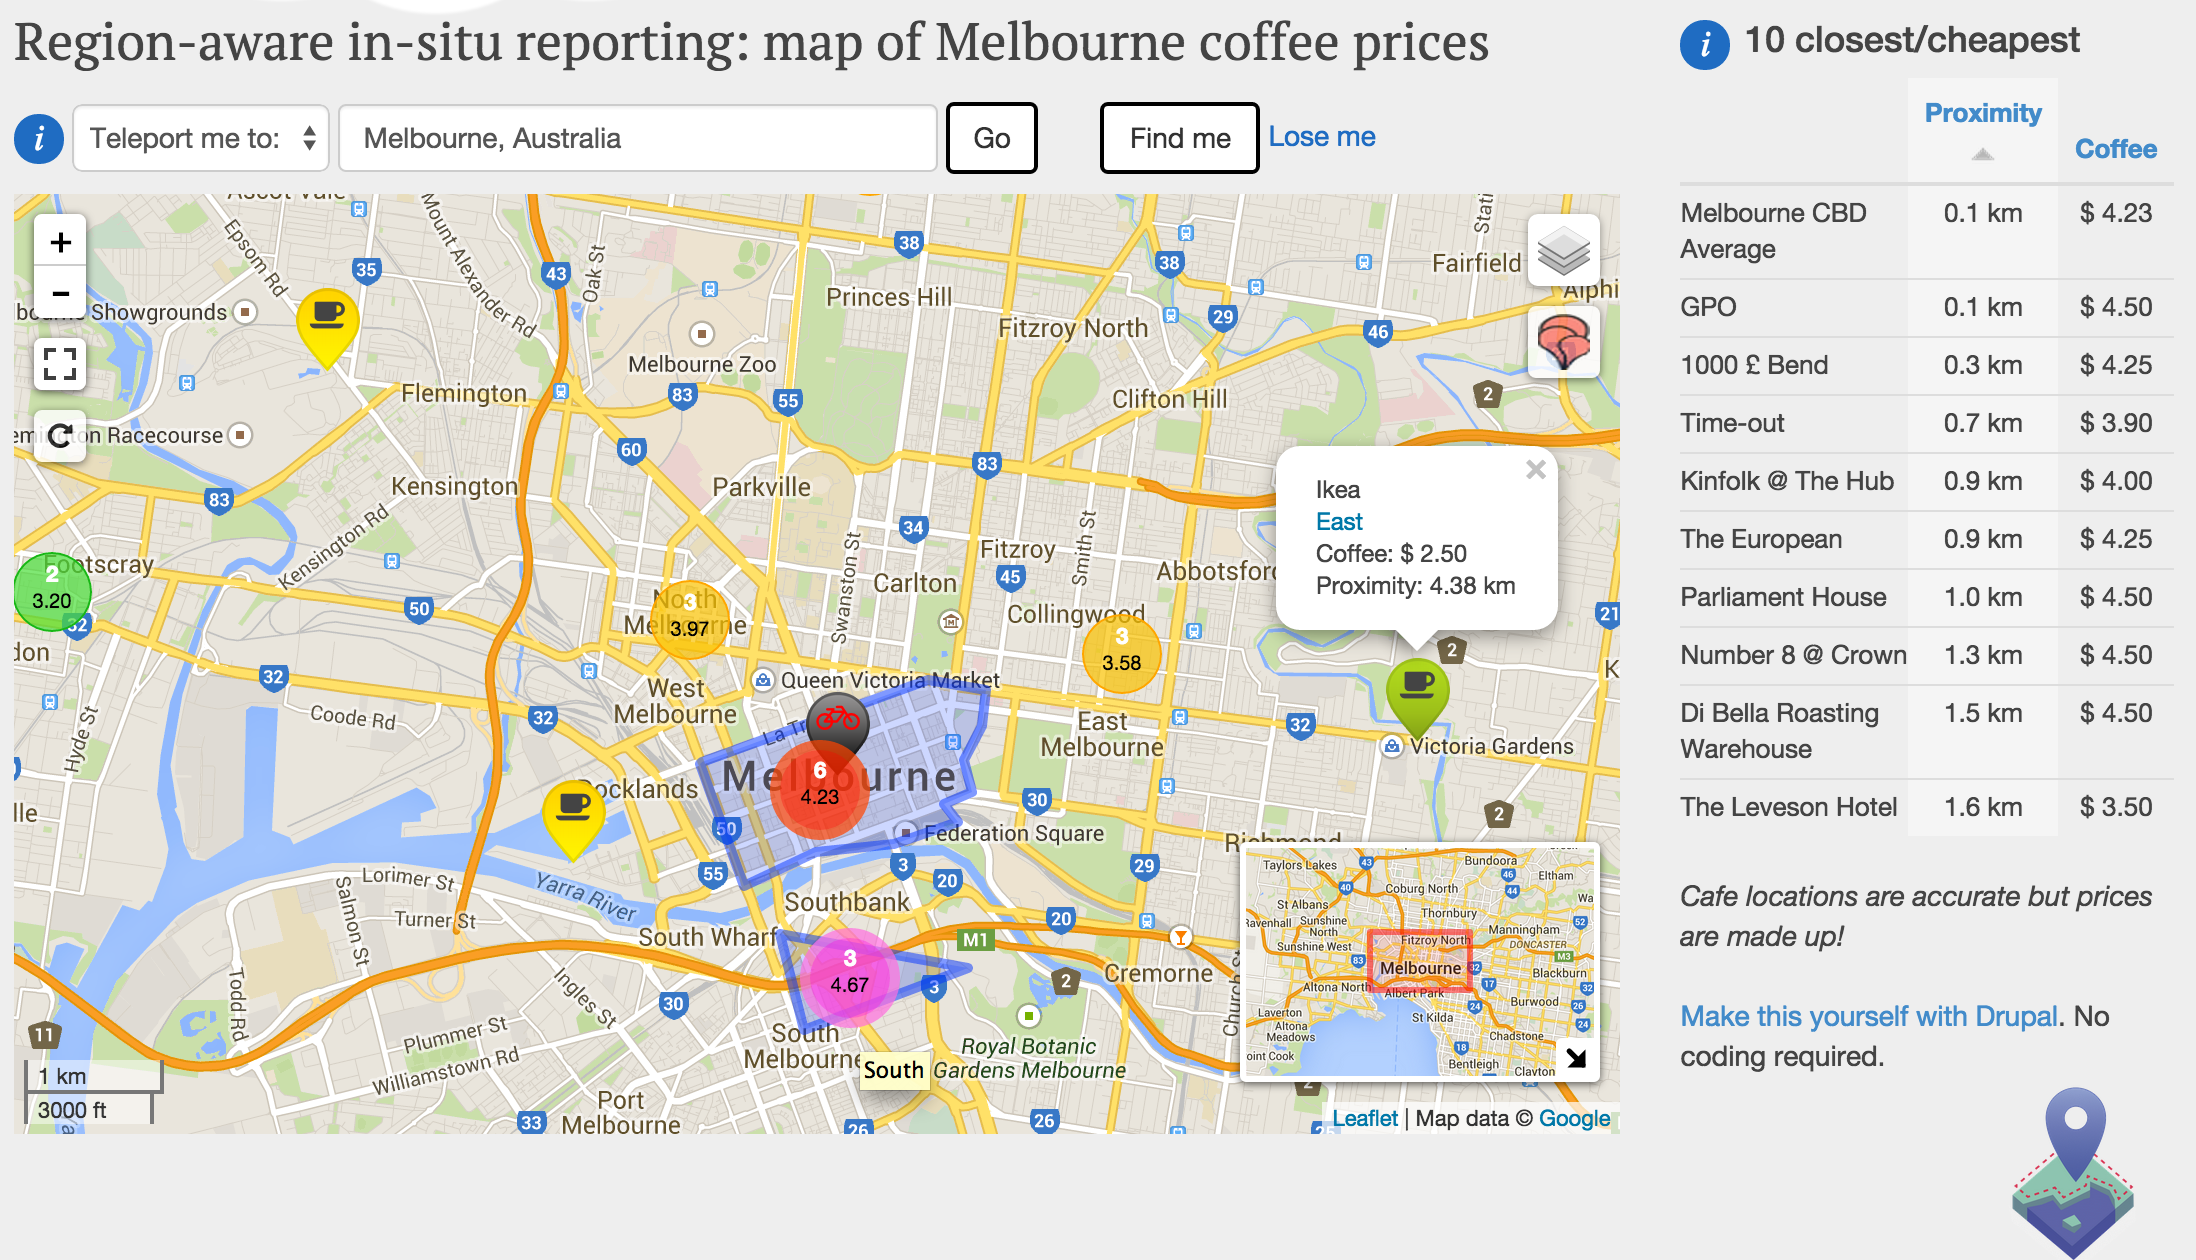Click The Leveson Hotel row name
This screenshot has width=2196, height=1260.
(x=1788, y=807)
